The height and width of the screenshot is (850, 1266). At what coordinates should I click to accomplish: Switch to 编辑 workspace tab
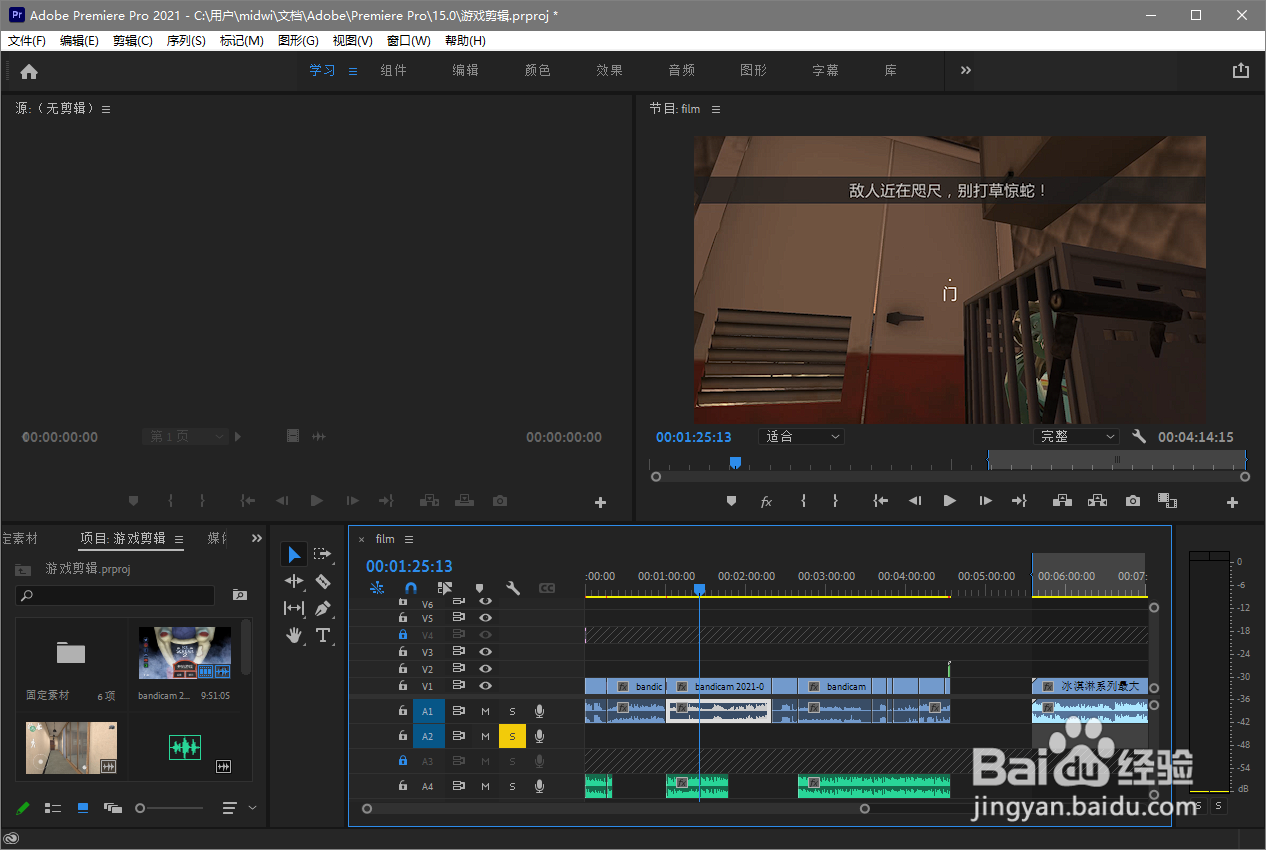tap(465, 70)
